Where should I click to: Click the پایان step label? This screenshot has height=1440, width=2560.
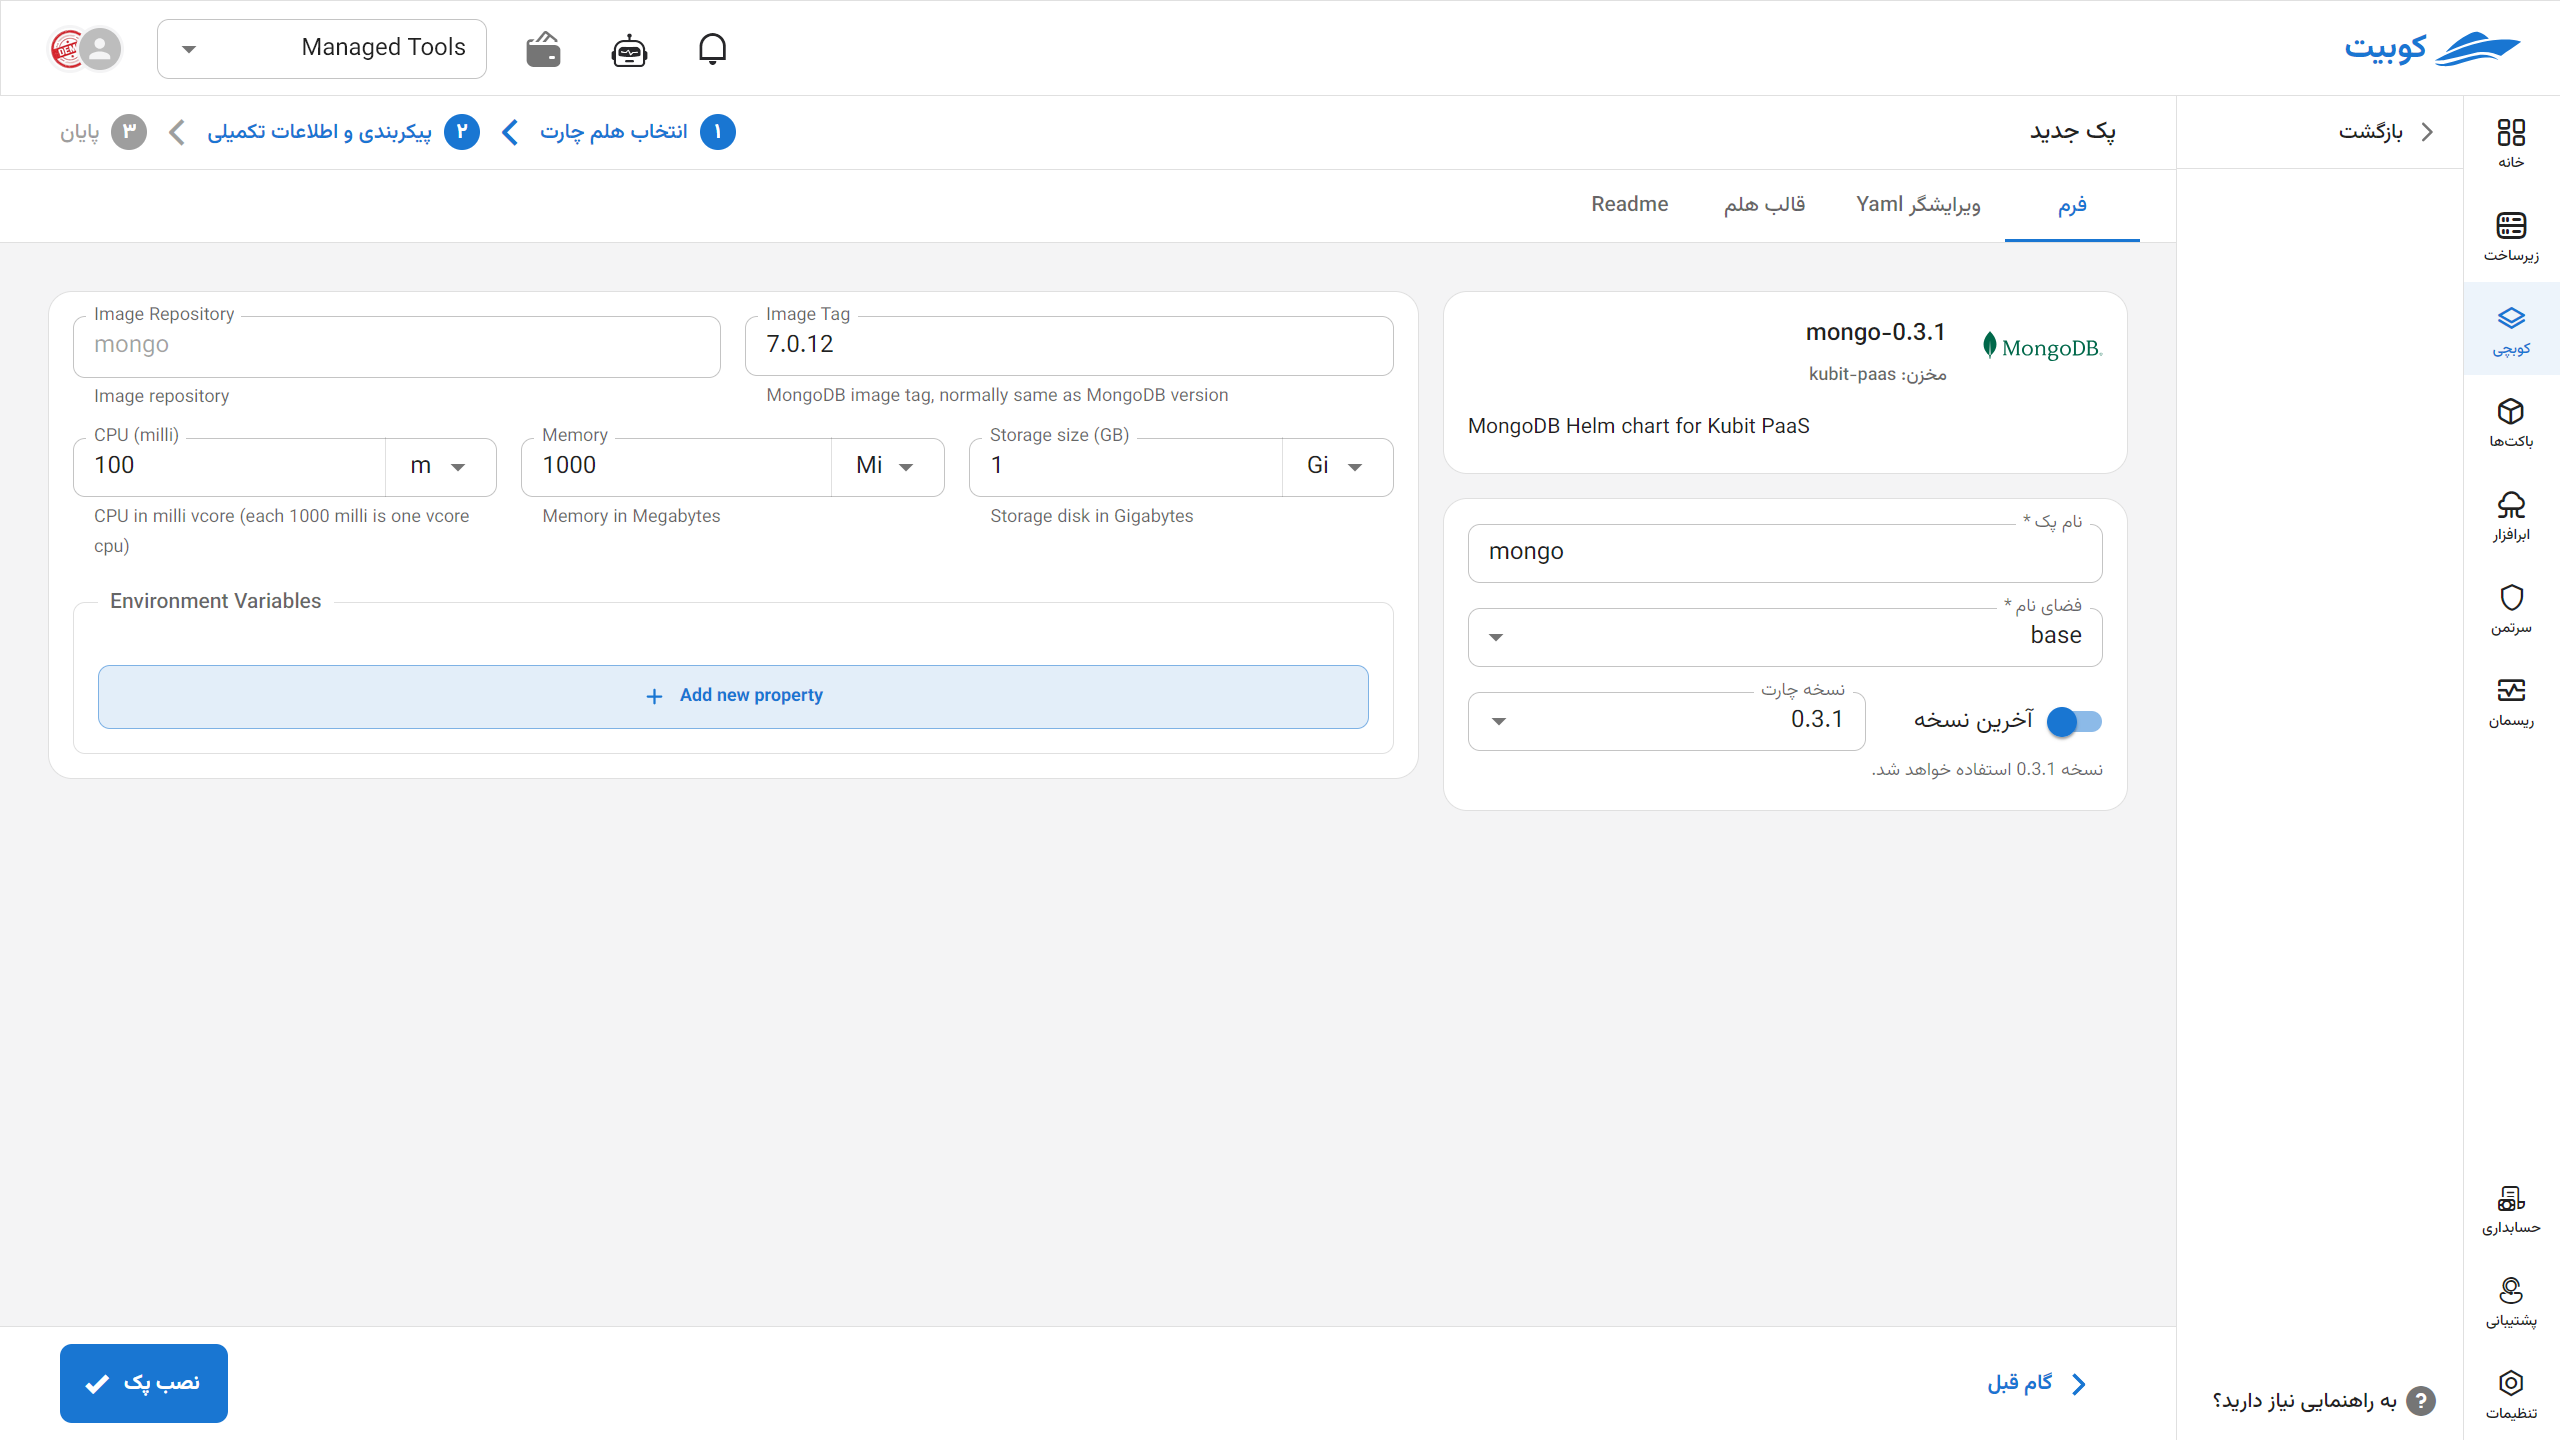pyautogui.click(x=79, y=132)
